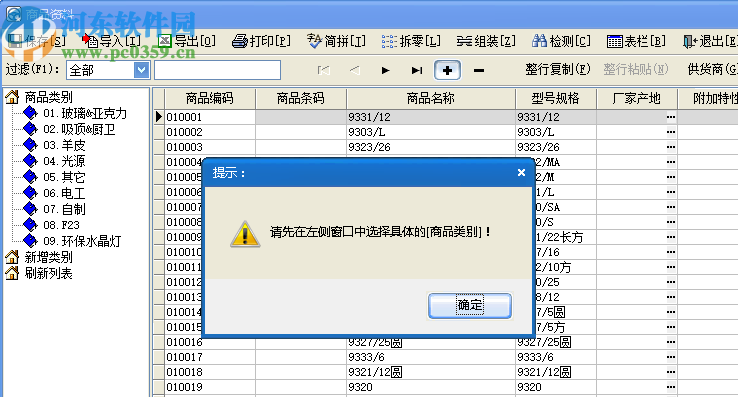Click the 型号规格 column header
The width and height of the screenshot is (738, 397).
556,98
